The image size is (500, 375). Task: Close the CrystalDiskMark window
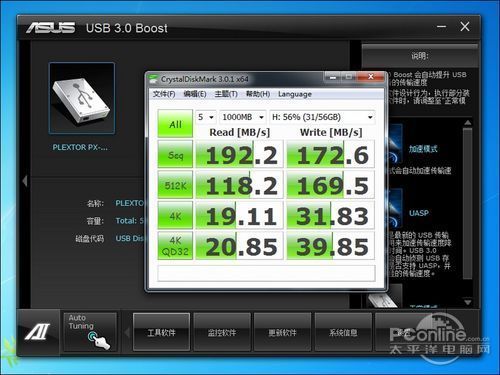tap(370, 77)
